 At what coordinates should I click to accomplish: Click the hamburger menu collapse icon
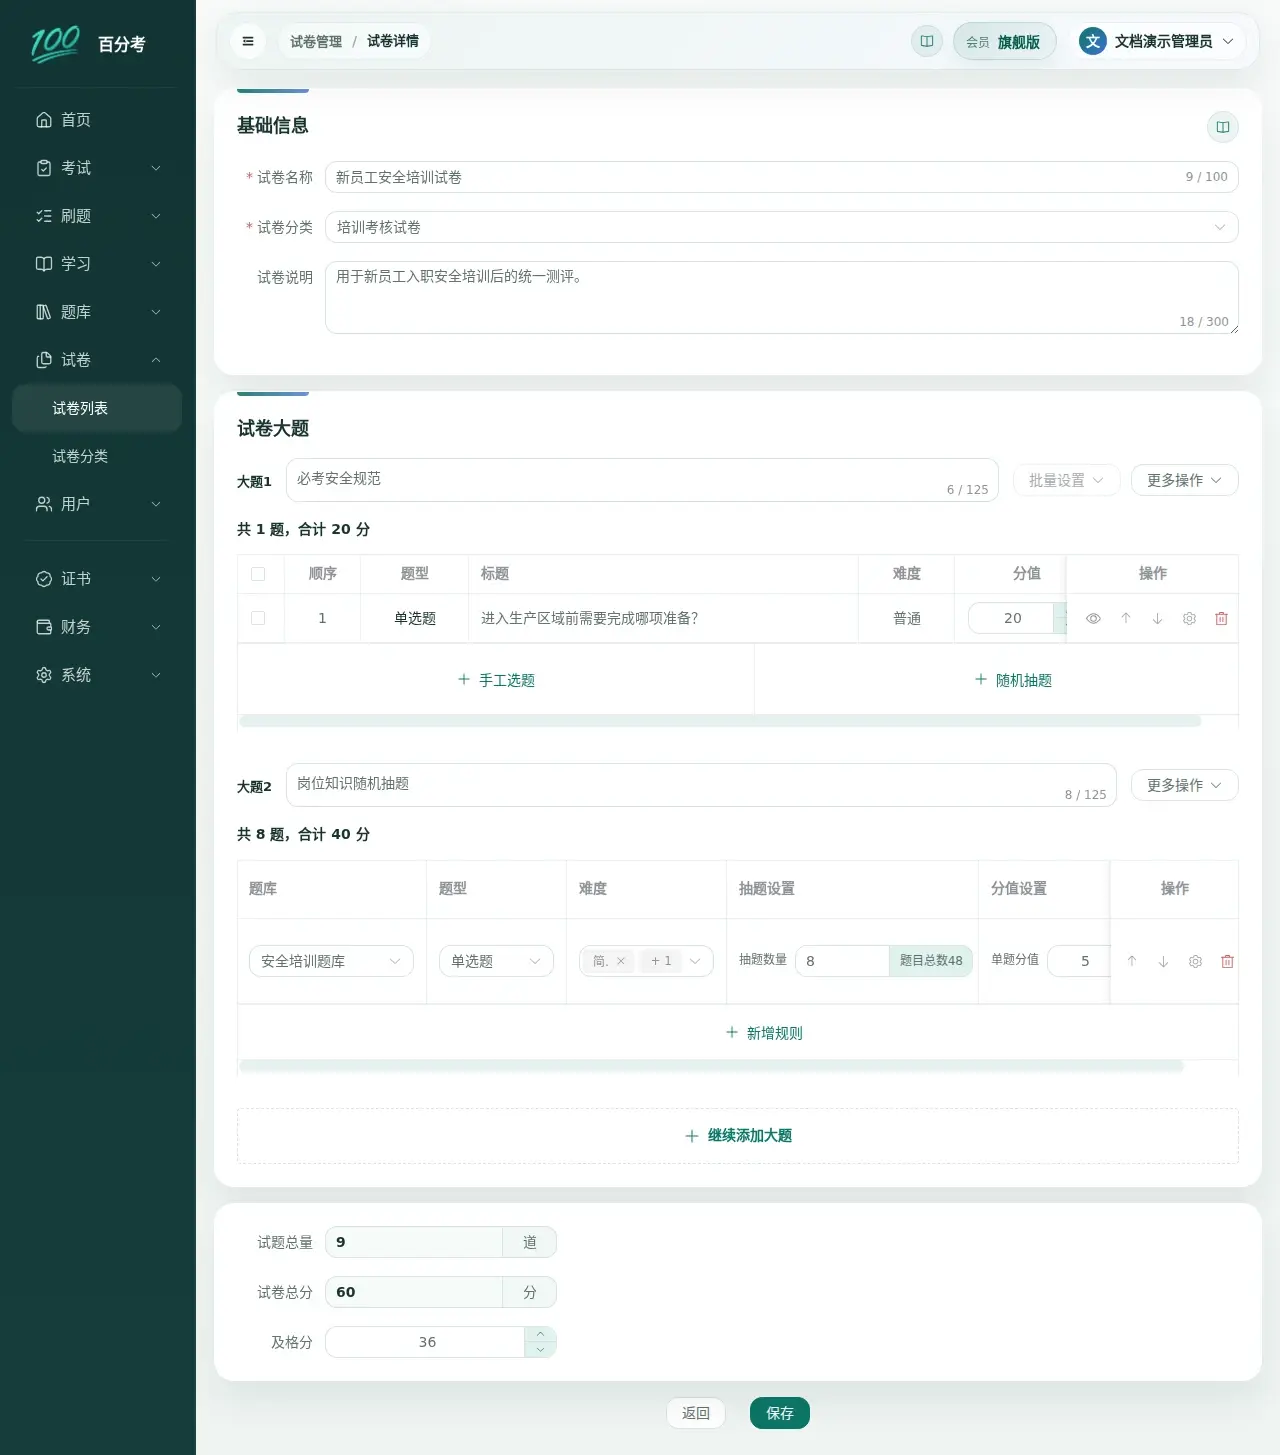tap(248, 41)
